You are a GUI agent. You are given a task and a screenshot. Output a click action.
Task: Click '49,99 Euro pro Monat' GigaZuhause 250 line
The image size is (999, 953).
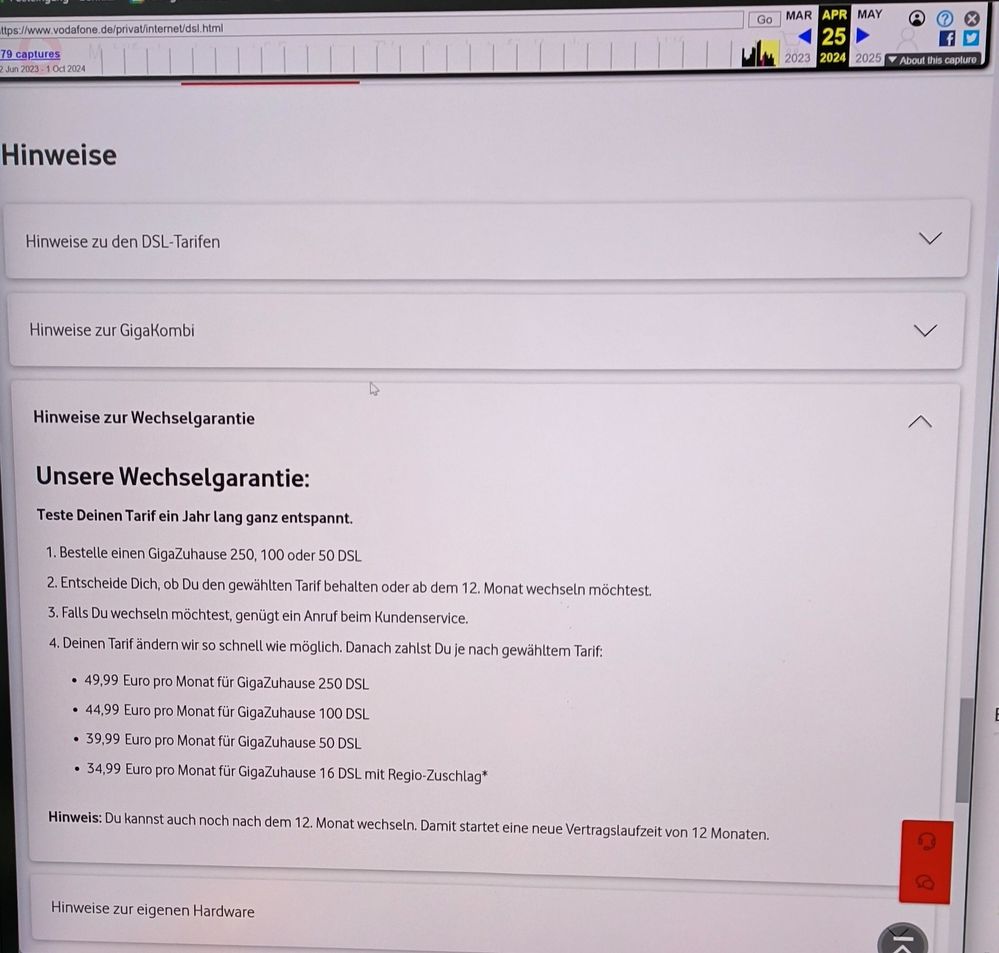(226, 682)
